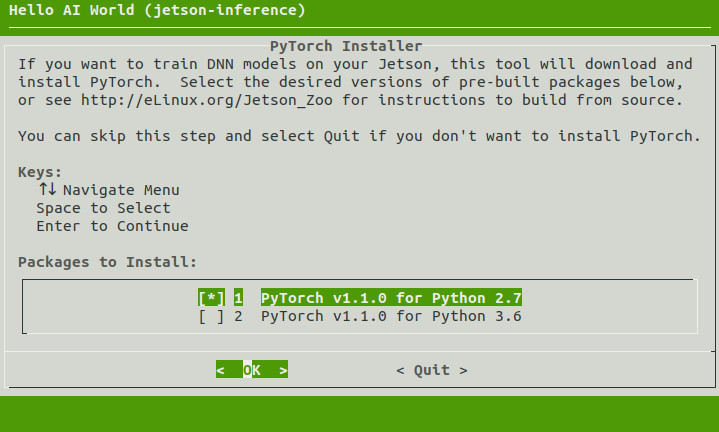Click the row 'PyTorch v1.1.0 for Python 2.7'

click(360, 298)
